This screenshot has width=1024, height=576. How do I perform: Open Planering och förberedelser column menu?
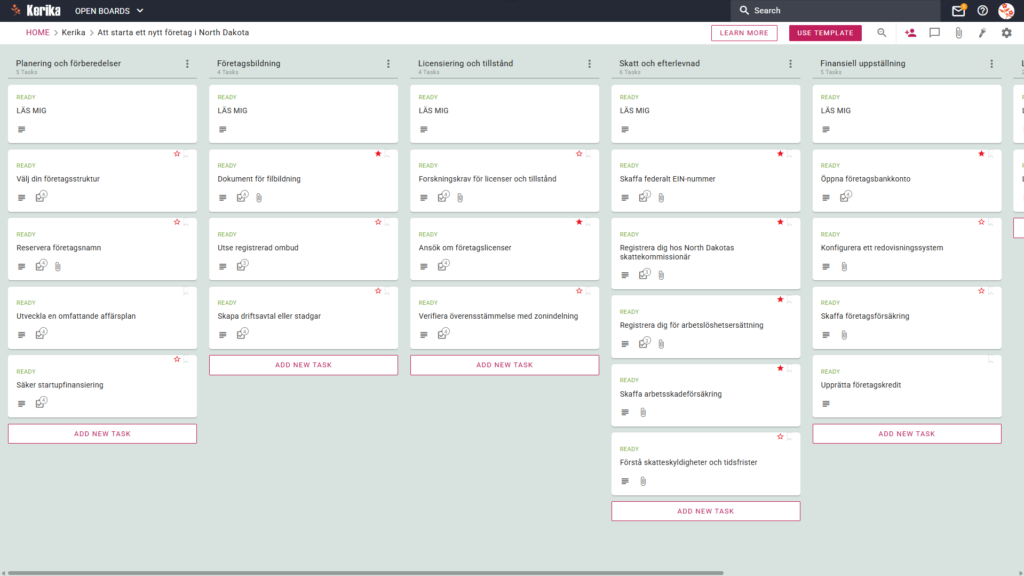(x=187, y=64)
